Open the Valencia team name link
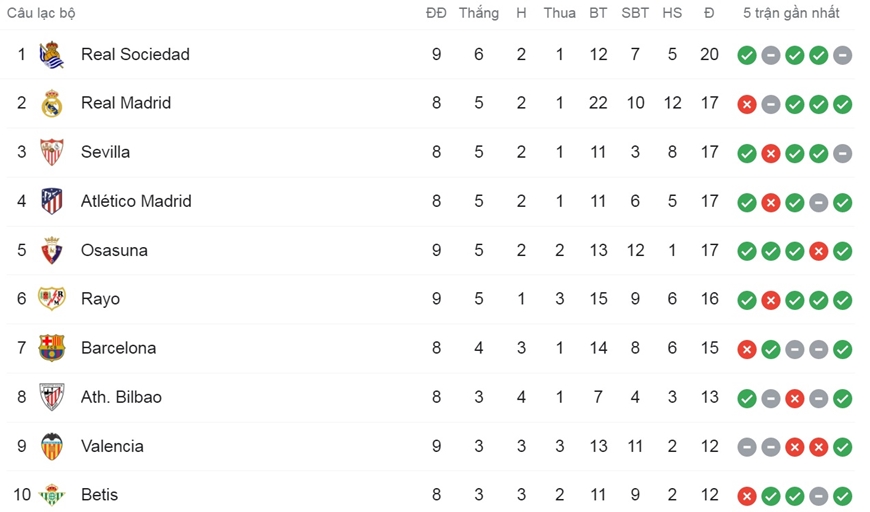This screenshot has height=512, width=870. (x=112, y=446)
